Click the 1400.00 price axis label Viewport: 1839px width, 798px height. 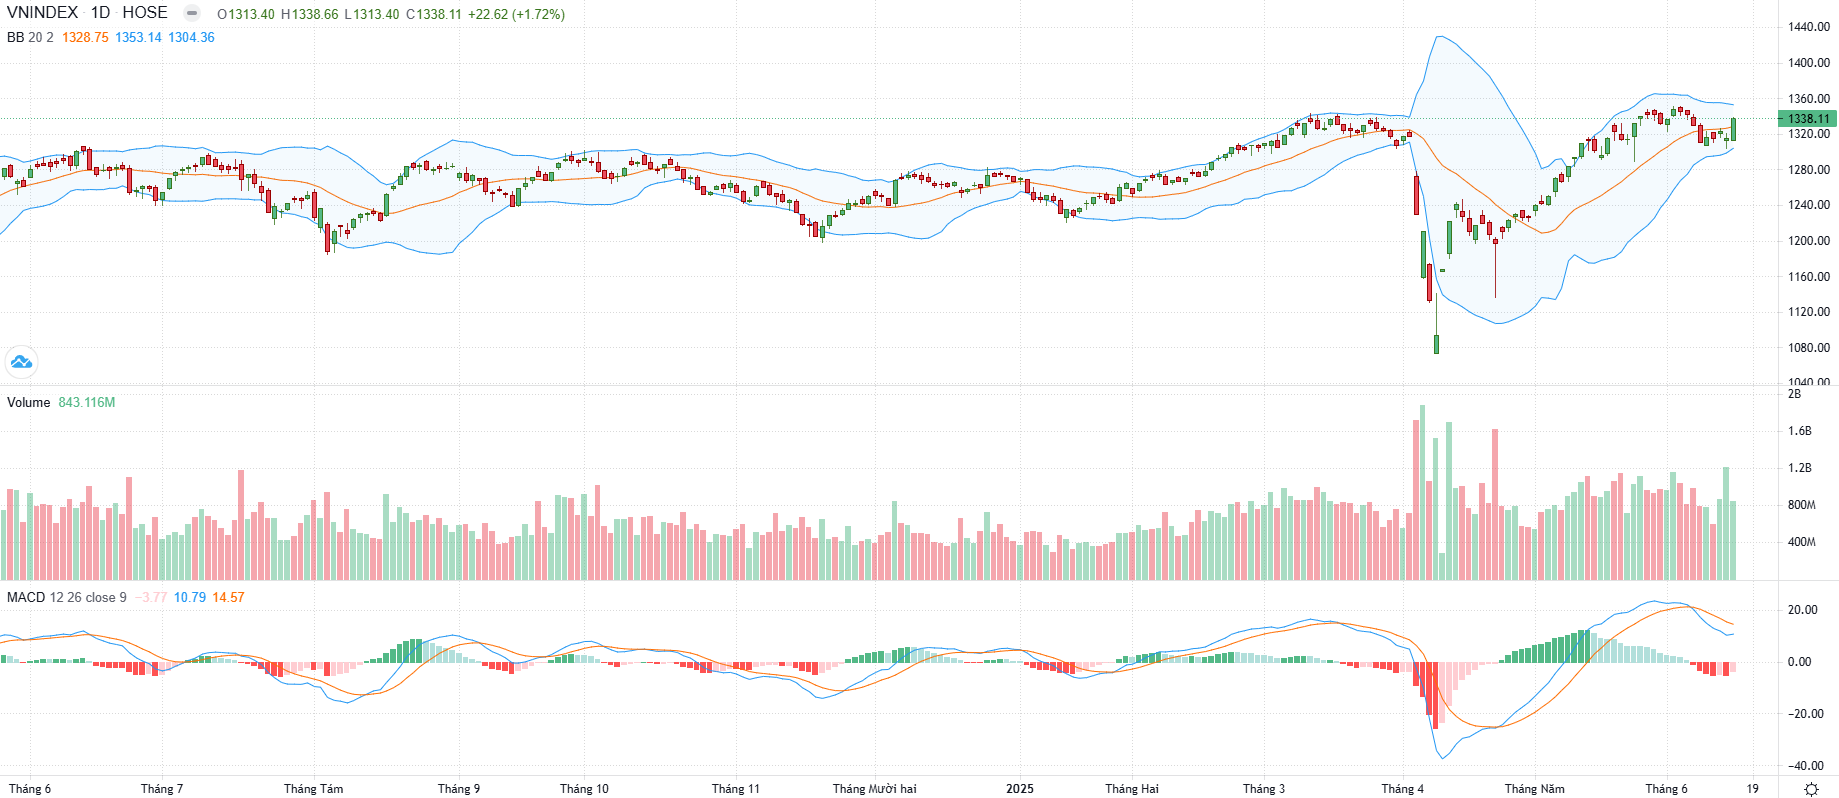point(1809,63)
